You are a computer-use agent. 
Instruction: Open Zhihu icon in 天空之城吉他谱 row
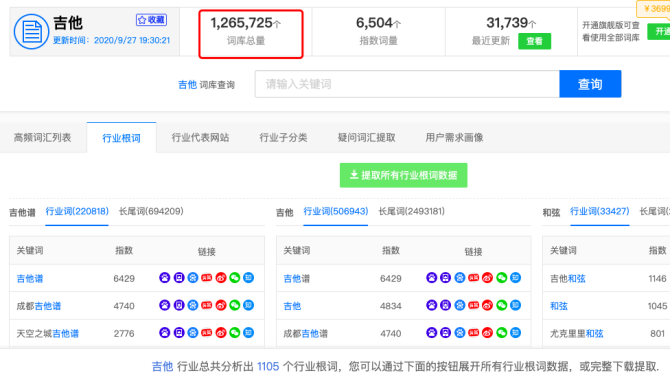pos(249,333)
